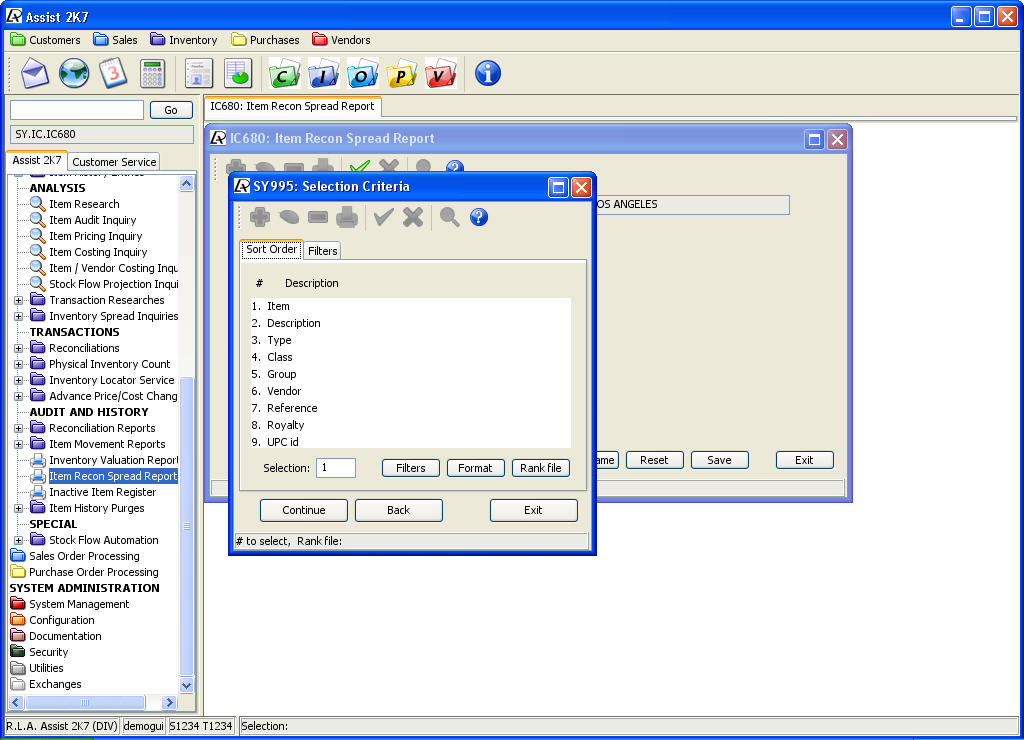Click the report chart icon in main toolbar
The height and width of the screenshot is (740, 1024).
pyautogui.click(x=238, y=73)
